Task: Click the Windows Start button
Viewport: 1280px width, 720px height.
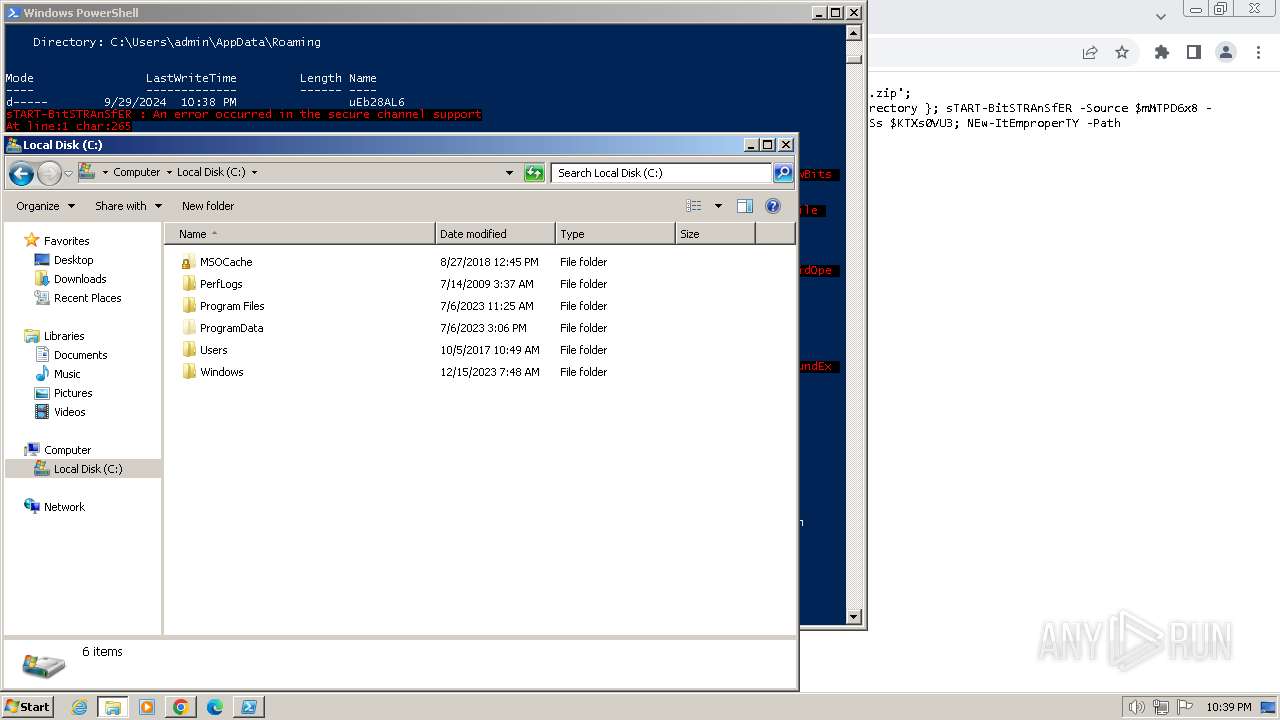Action: click(x=27, y=706)
